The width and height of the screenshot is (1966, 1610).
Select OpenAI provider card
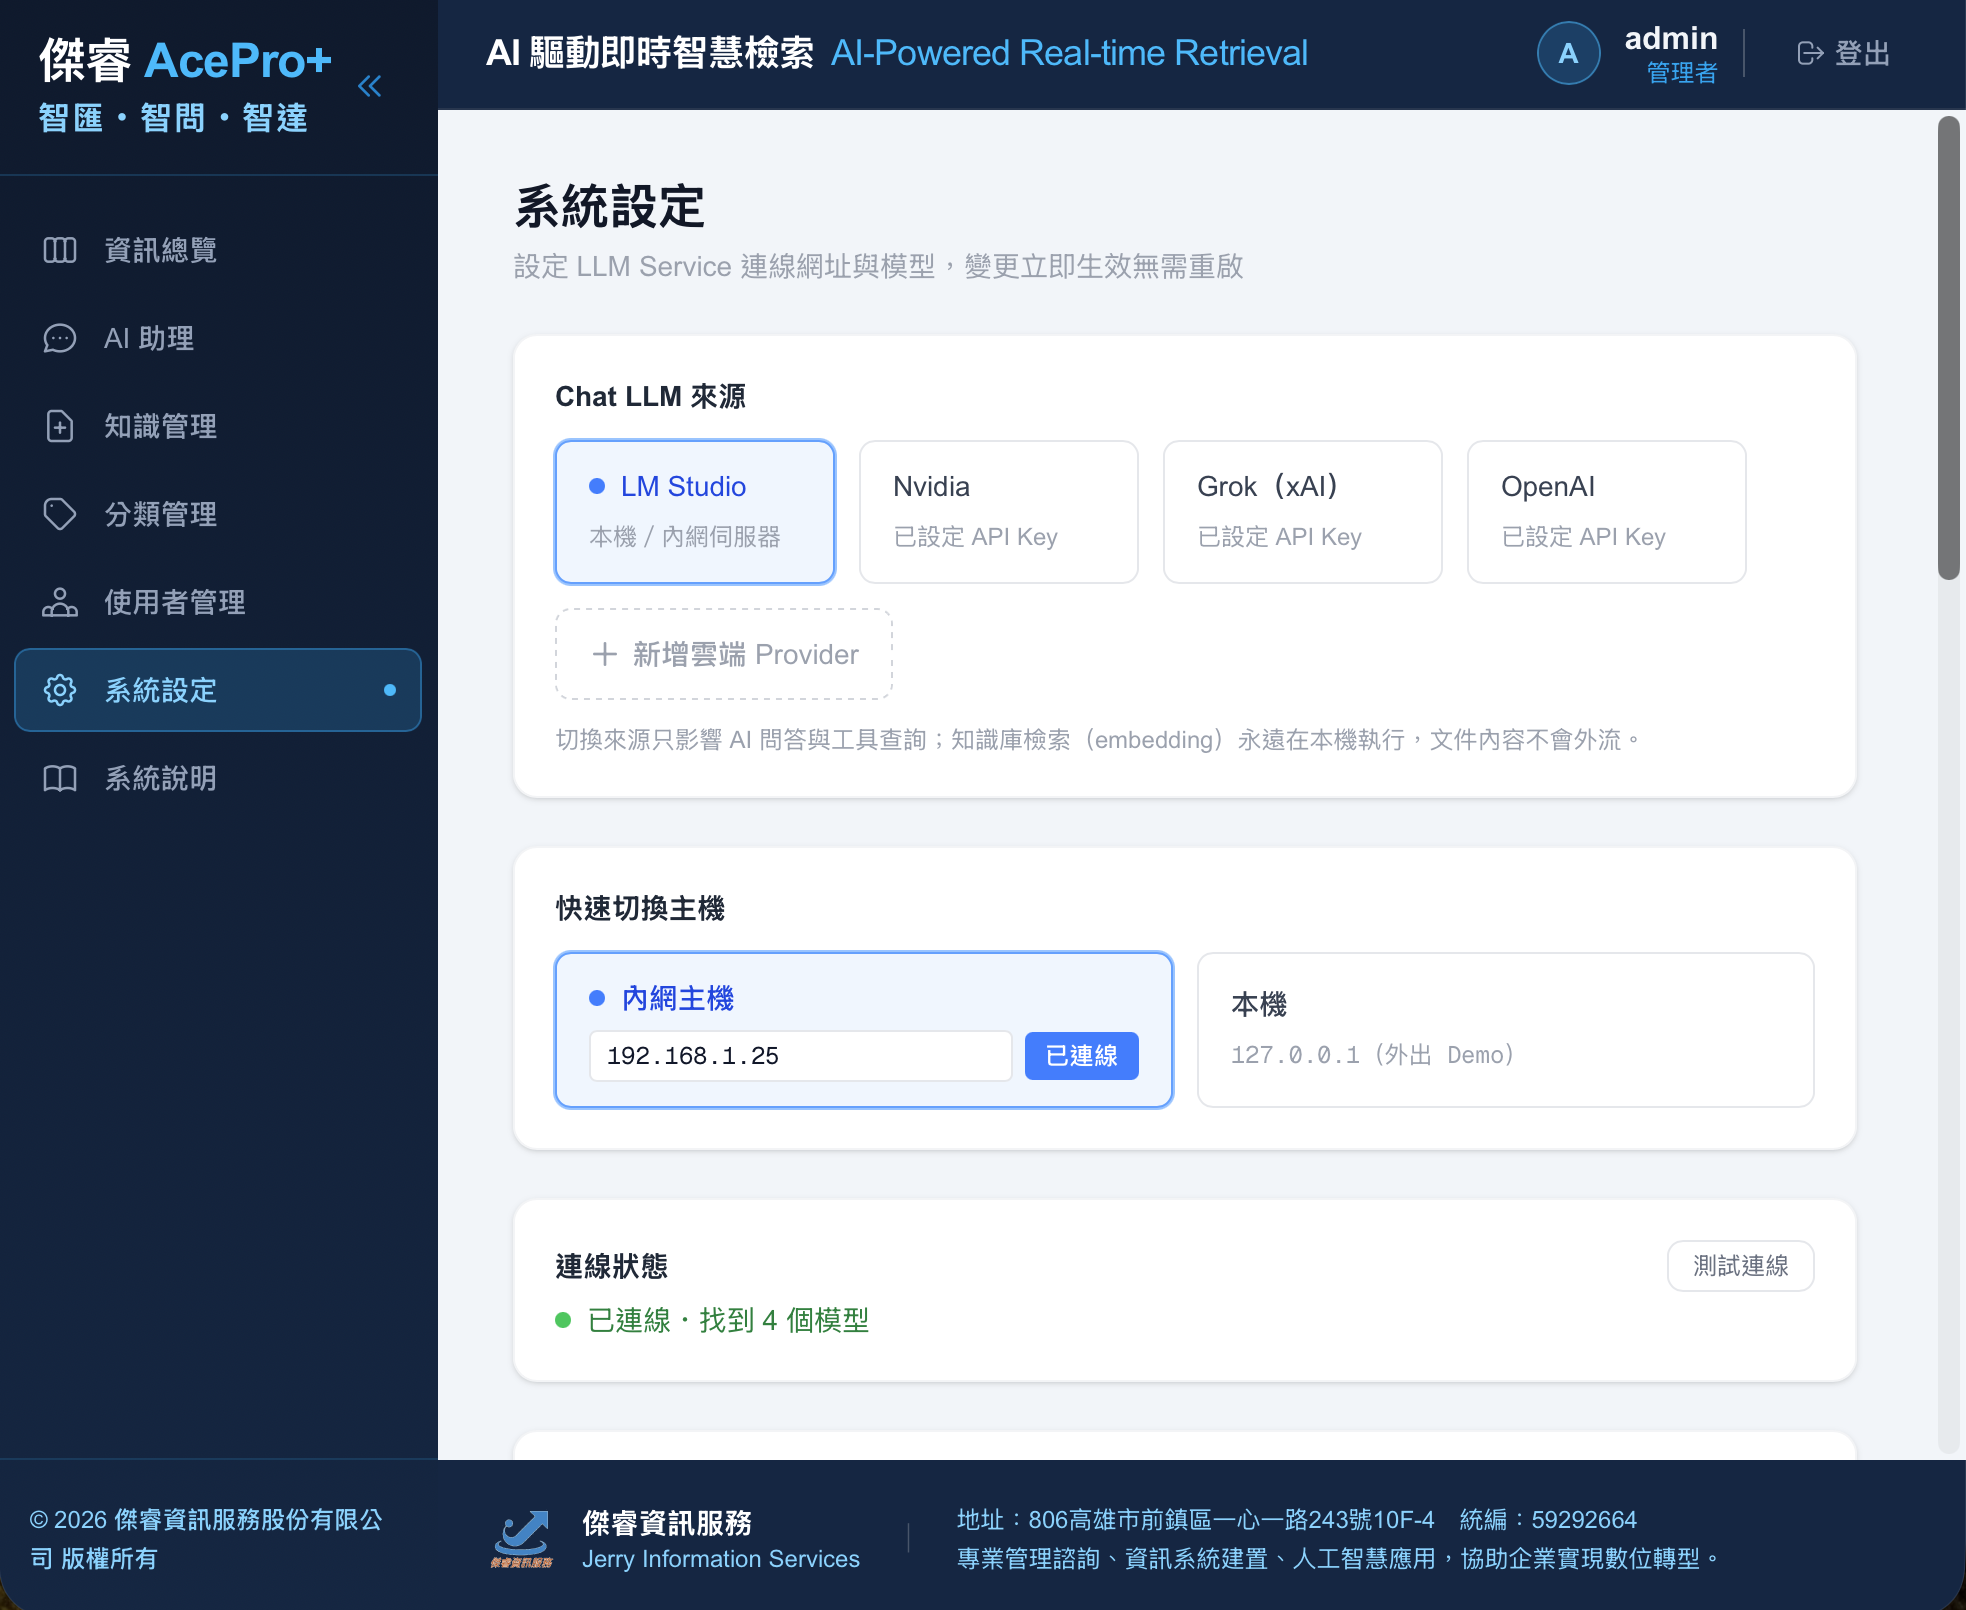click(x=1607, y=512)
